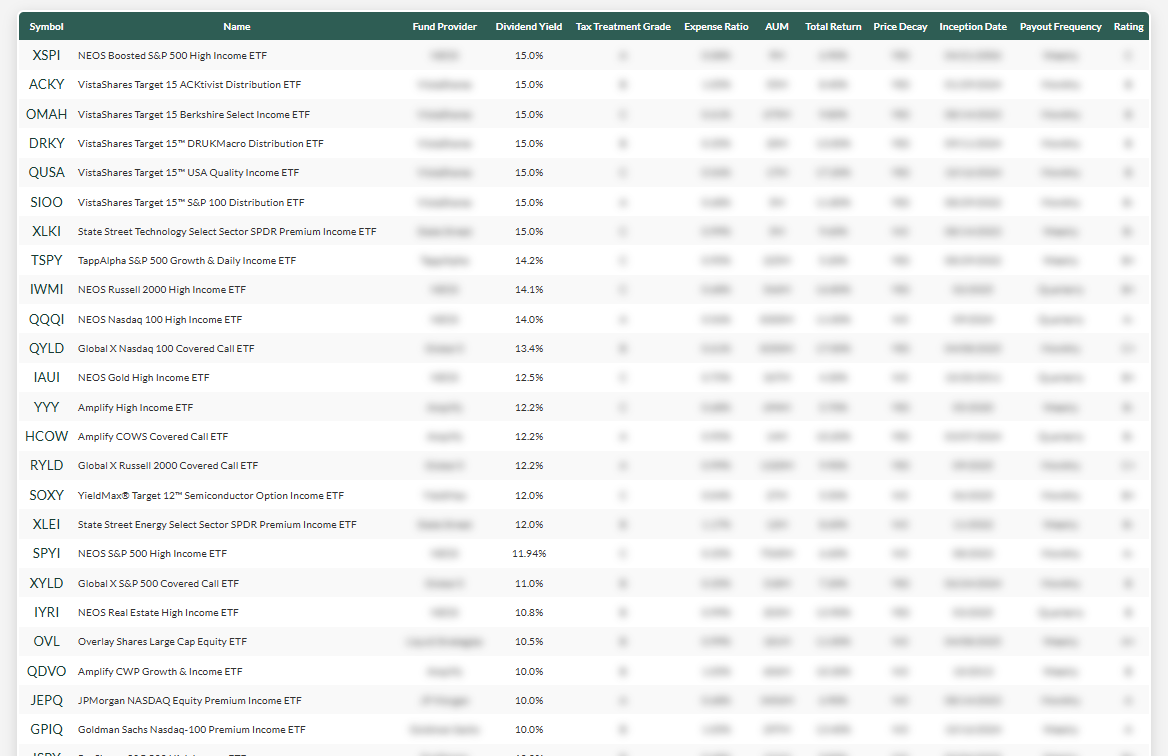1168x756 pixels.
Task: Select the QUSA symbol
Action: tap(46, 173)
